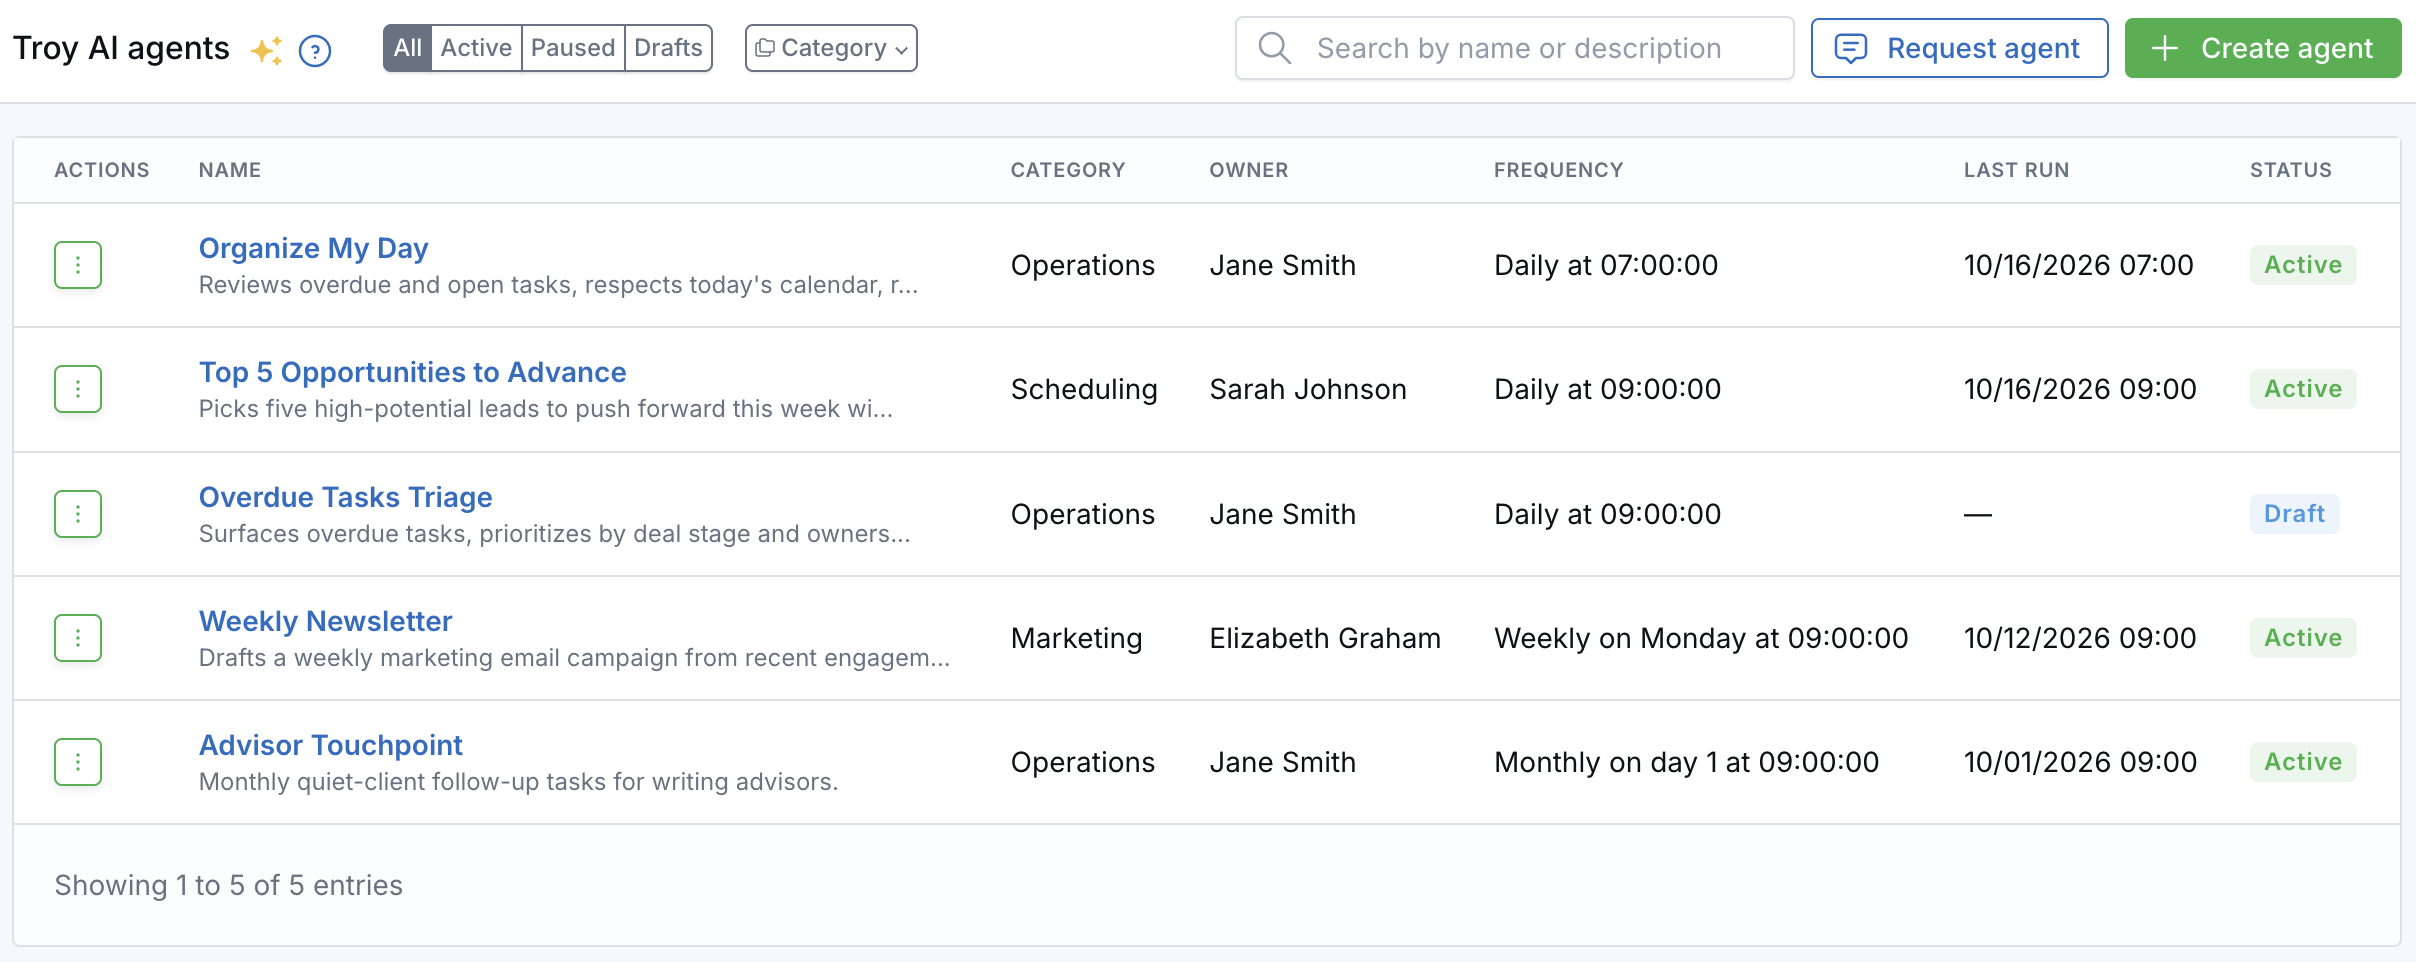Open actions menu for Overdue Tasks Triage
Viewport: 2416px width, 962px height.
pyautogui.click(x=78, y=514)
